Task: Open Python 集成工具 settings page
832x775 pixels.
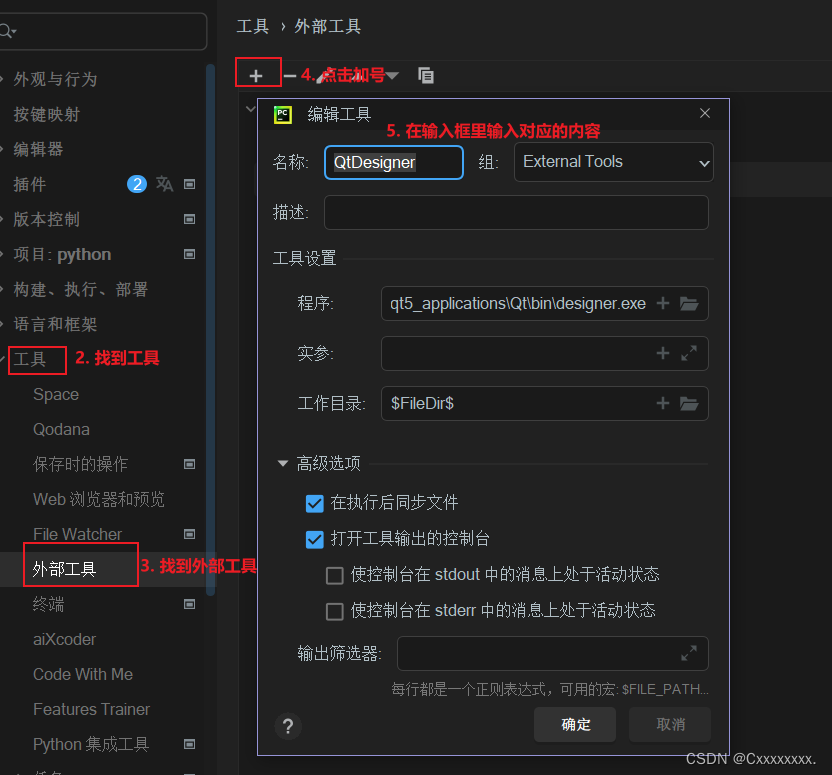Action: pyautogui.click(x=91, y=744)
